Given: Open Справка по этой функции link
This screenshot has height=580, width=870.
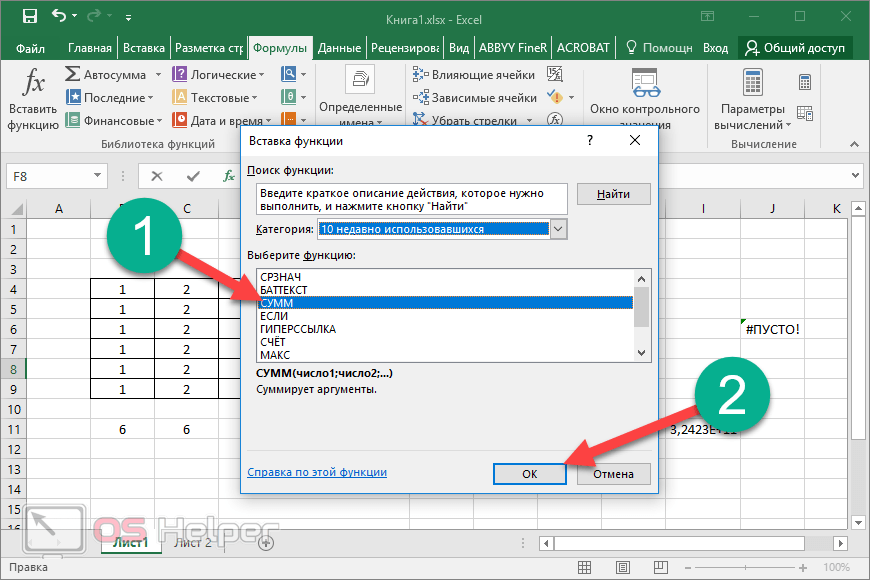Looking at the screenshot, I should [x=316, y=472].
